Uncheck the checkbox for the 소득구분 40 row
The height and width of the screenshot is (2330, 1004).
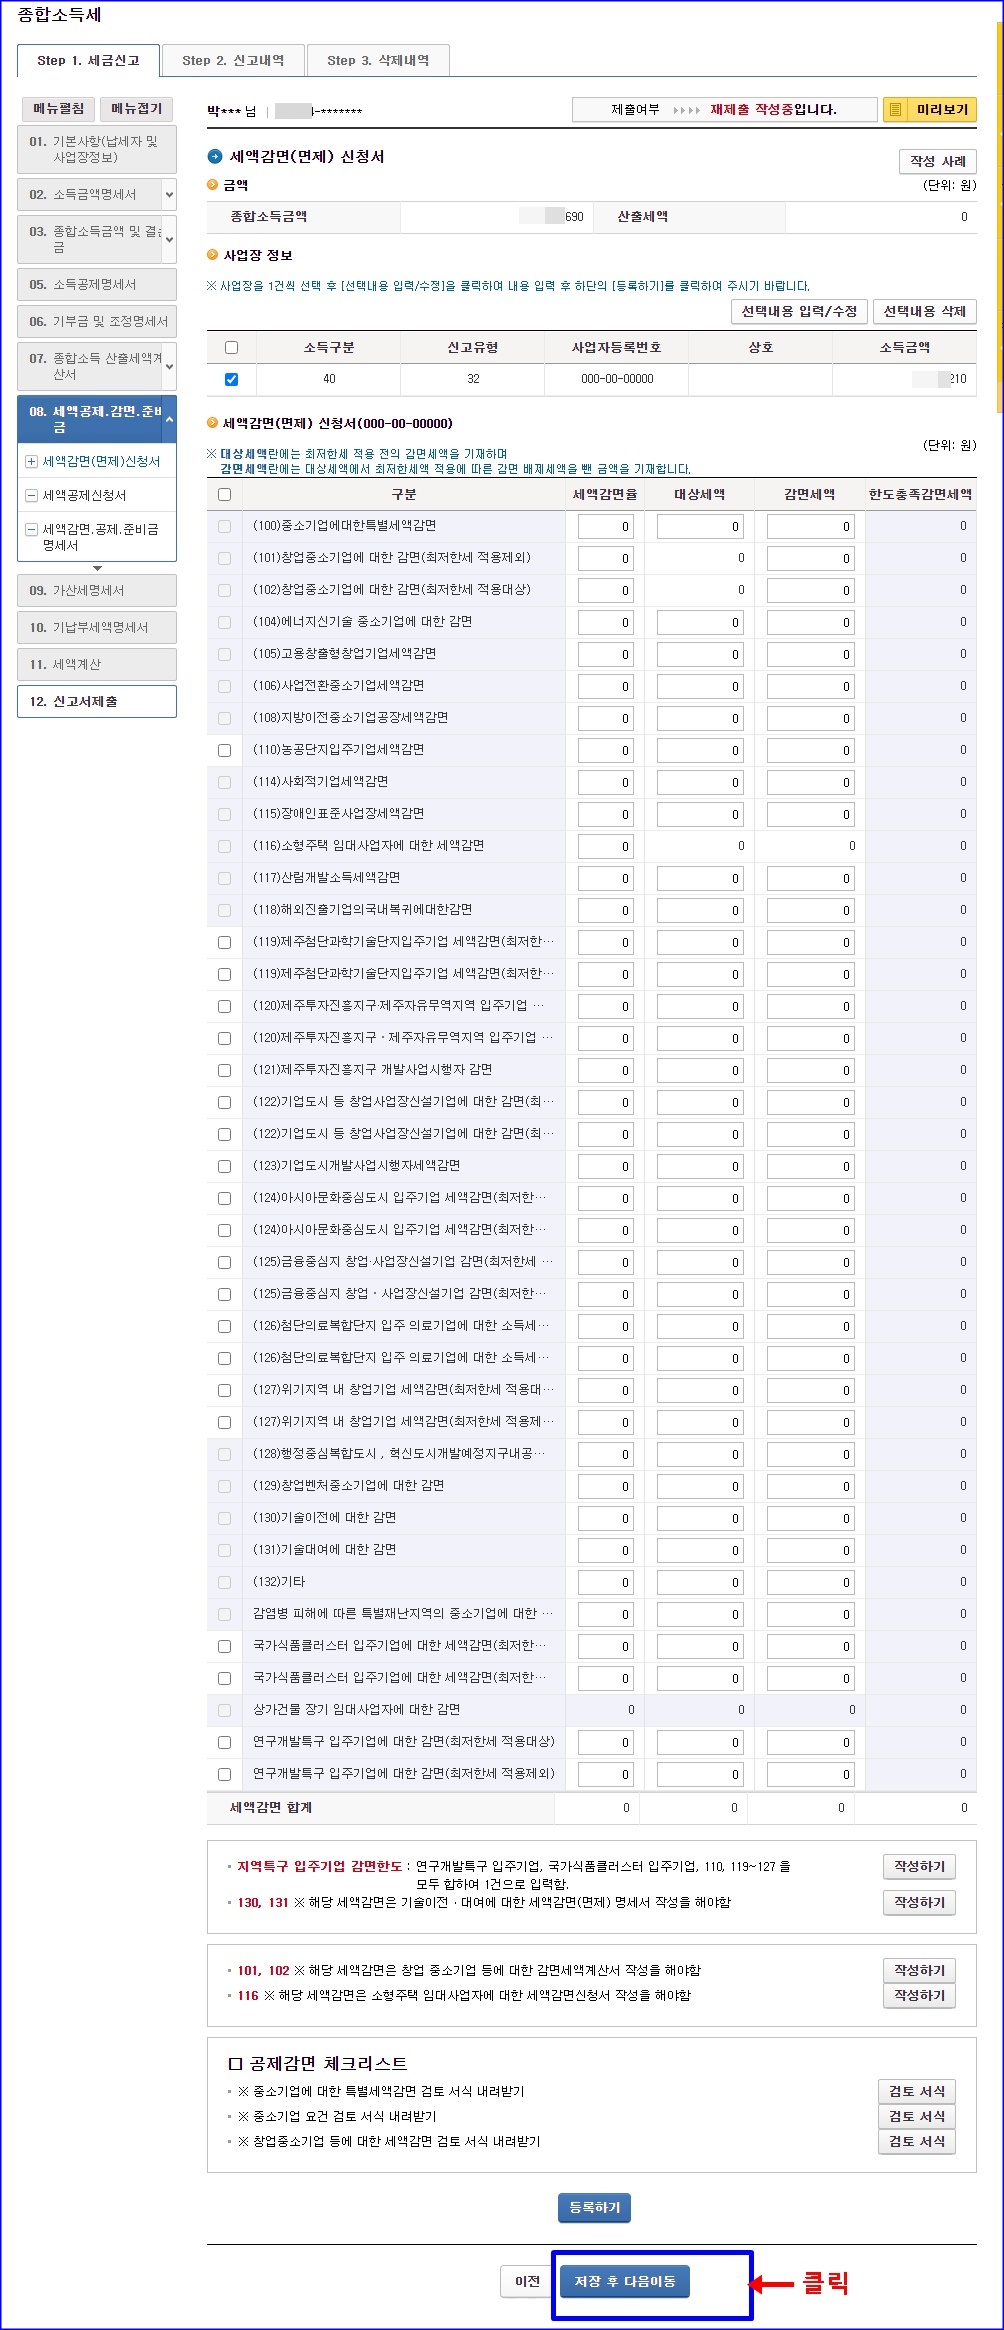(x=232, y=379)
